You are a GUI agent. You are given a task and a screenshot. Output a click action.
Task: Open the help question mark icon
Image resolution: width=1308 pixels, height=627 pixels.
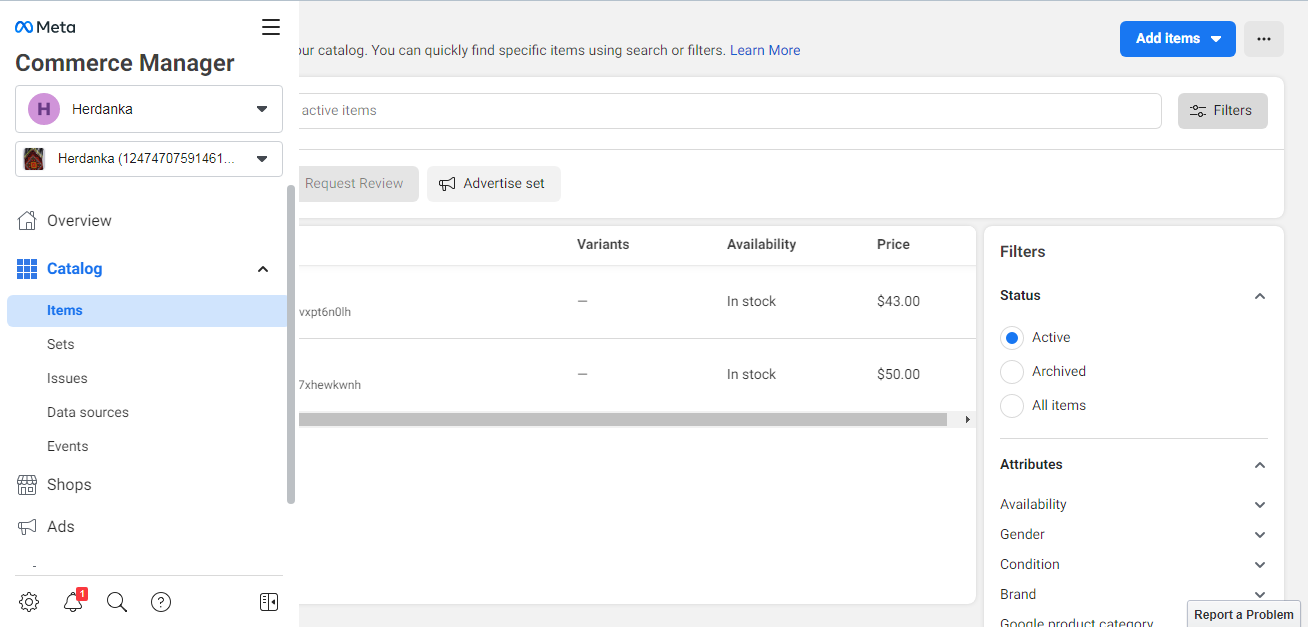point(161,602)
